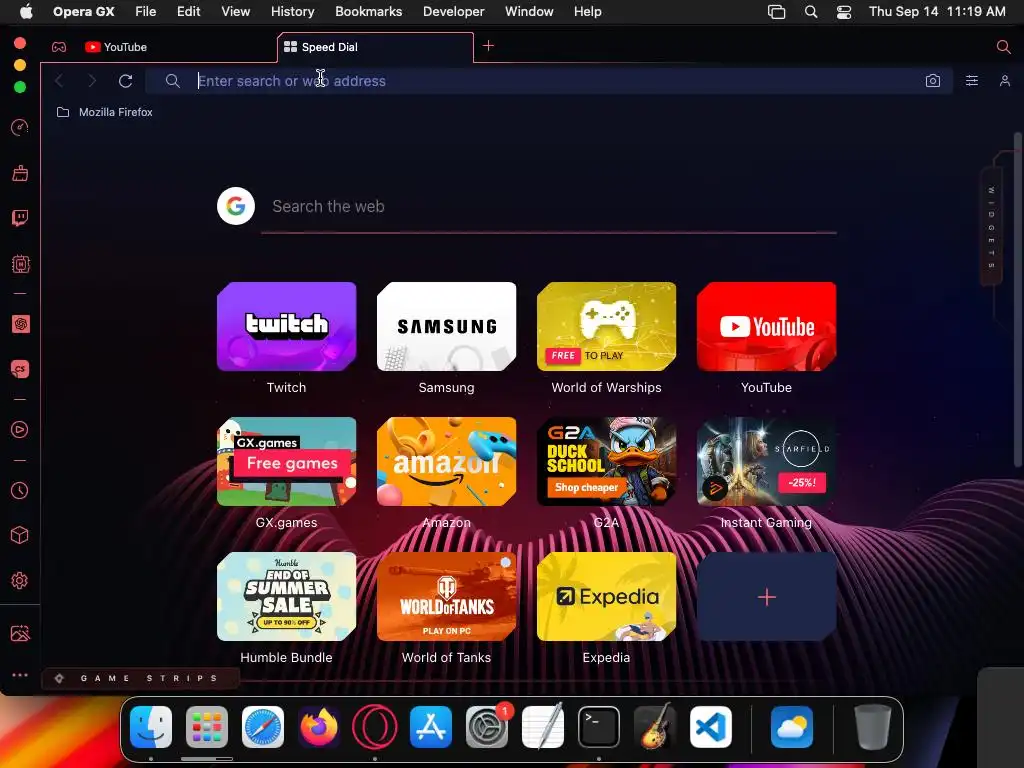Viewport: 1024px width, 768px height.
Task: Open the World of Tanks tile
Action: click(x=447, y=597)
